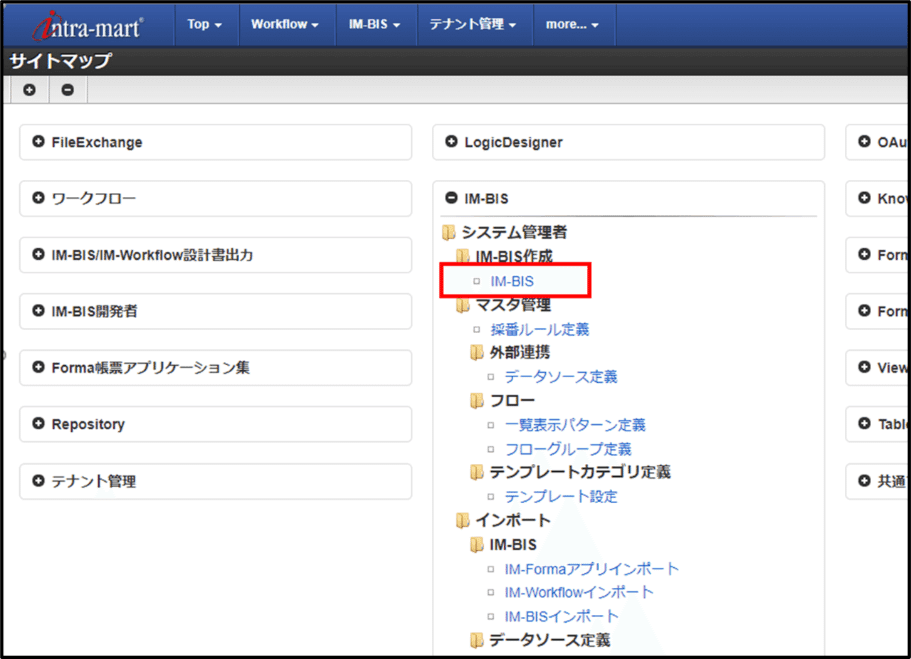Open the more... menu
This screenshot has height=659, width=911.
click(x=572, y=24)
